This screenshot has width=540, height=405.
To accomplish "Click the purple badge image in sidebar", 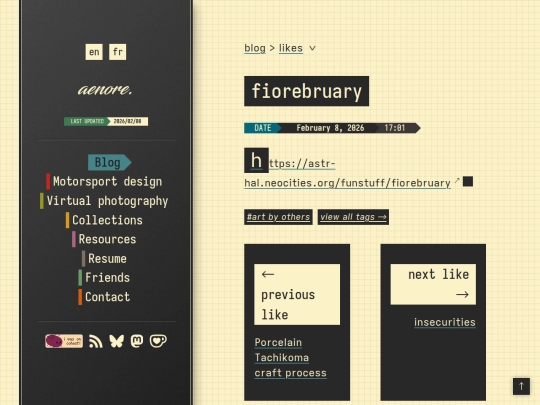I will [x=64, y=341].
